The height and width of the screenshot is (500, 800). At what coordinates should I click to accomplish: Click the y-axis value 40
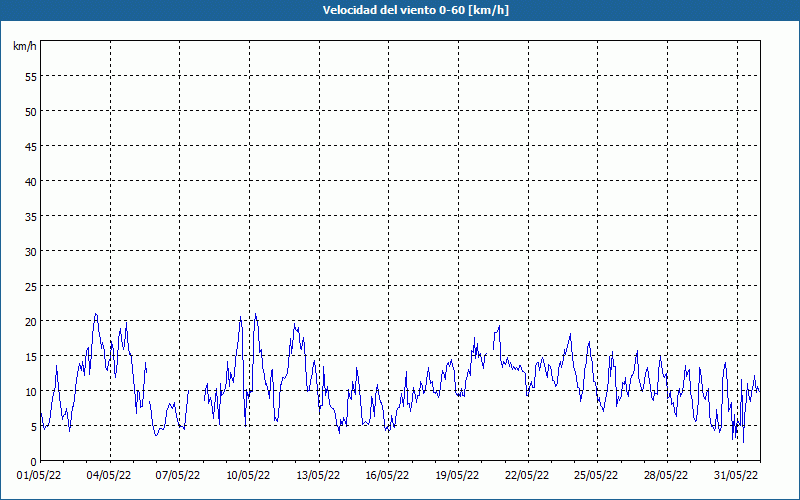31,182
